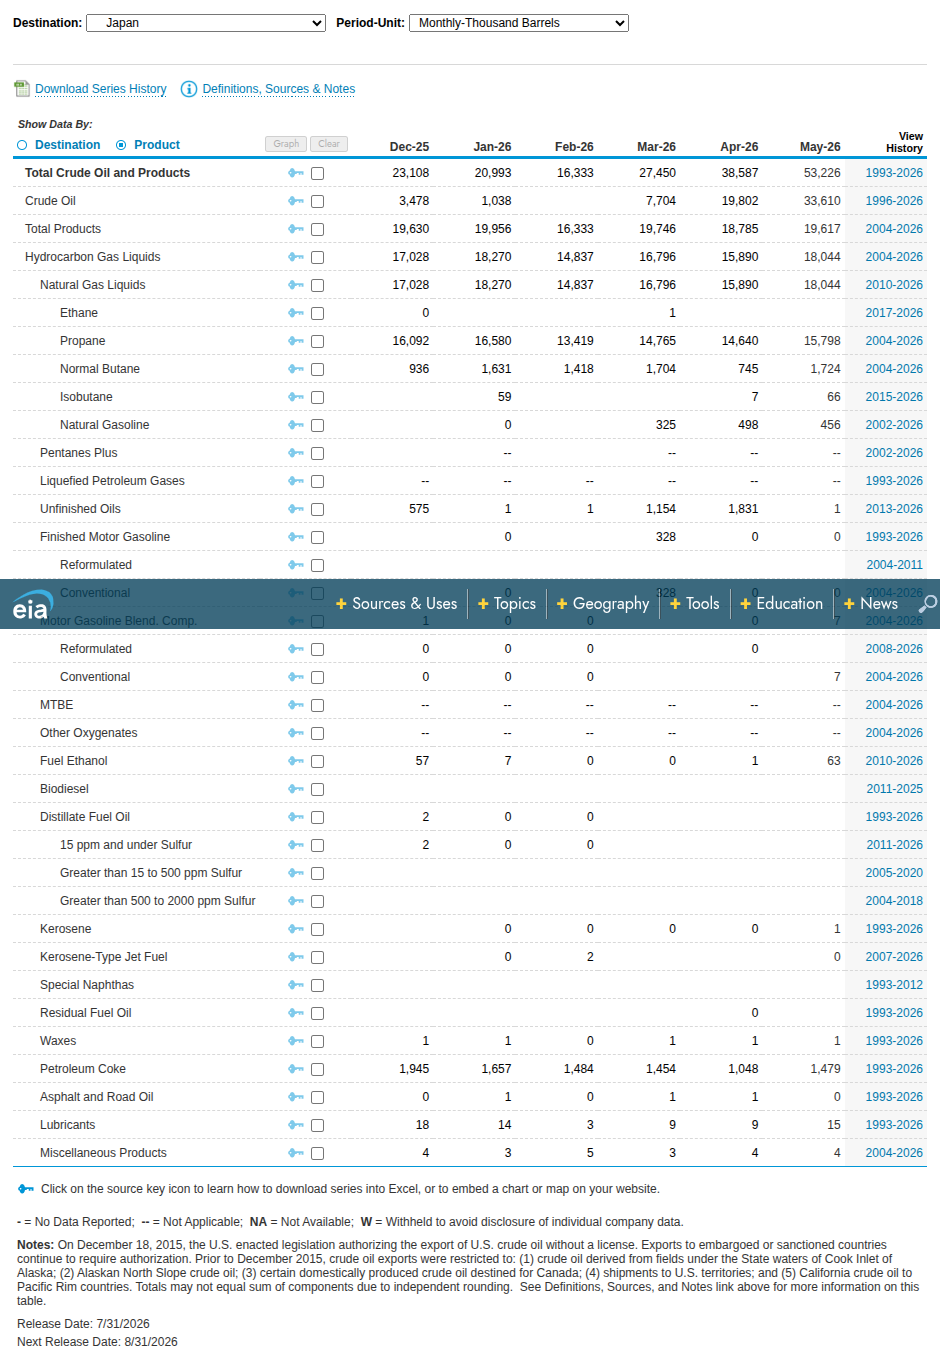
Task: Open the 1993-2026 history link for Waxes
Action: click(894, 1041)
